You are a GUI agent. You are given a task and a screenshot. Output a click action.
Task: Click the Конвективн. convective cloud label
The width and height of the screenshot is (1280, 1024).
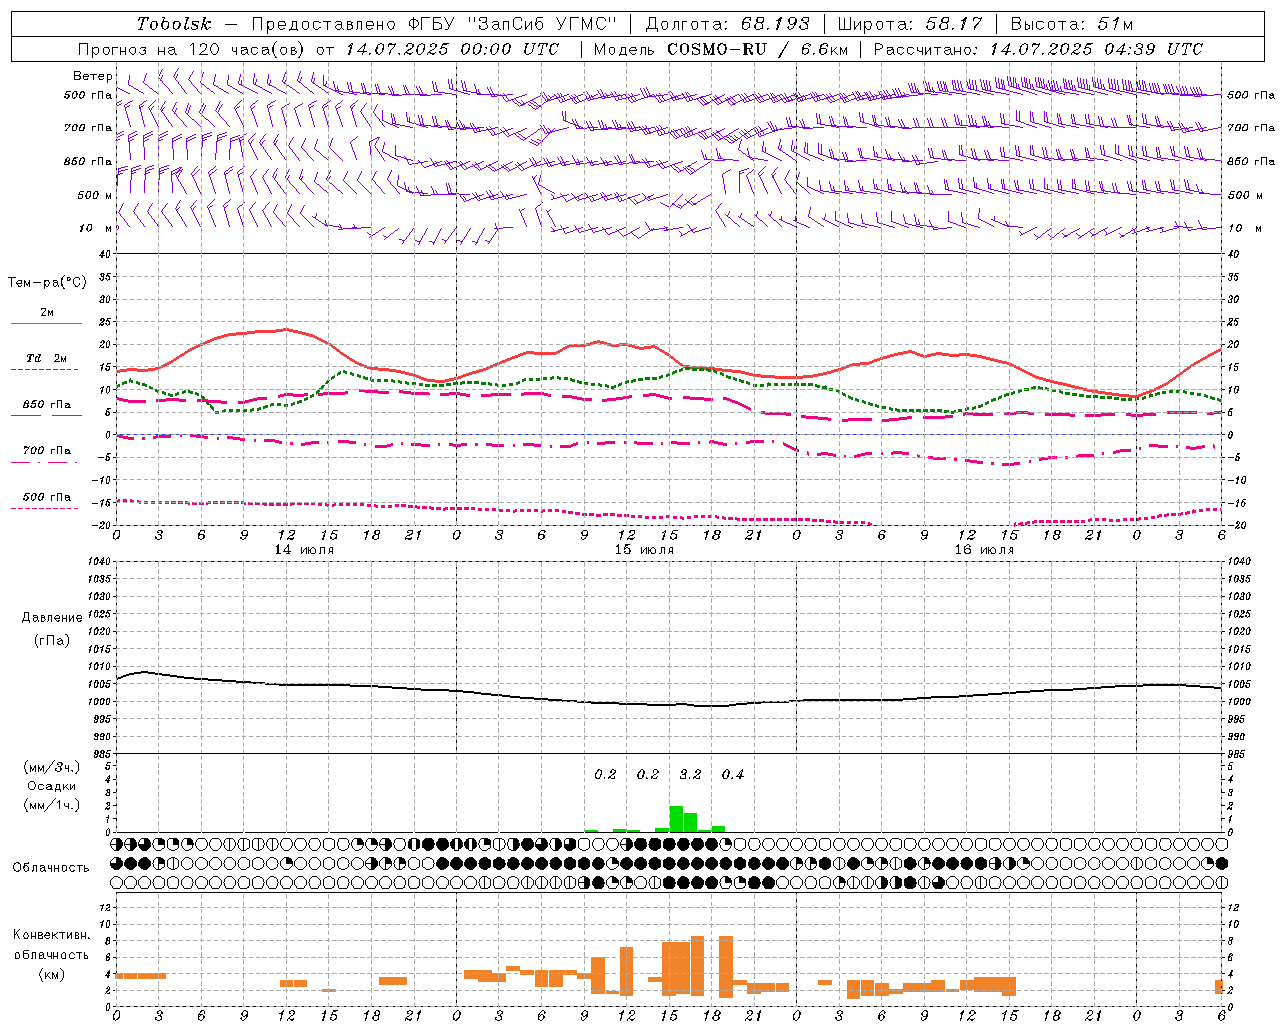[x=52, y=935]
